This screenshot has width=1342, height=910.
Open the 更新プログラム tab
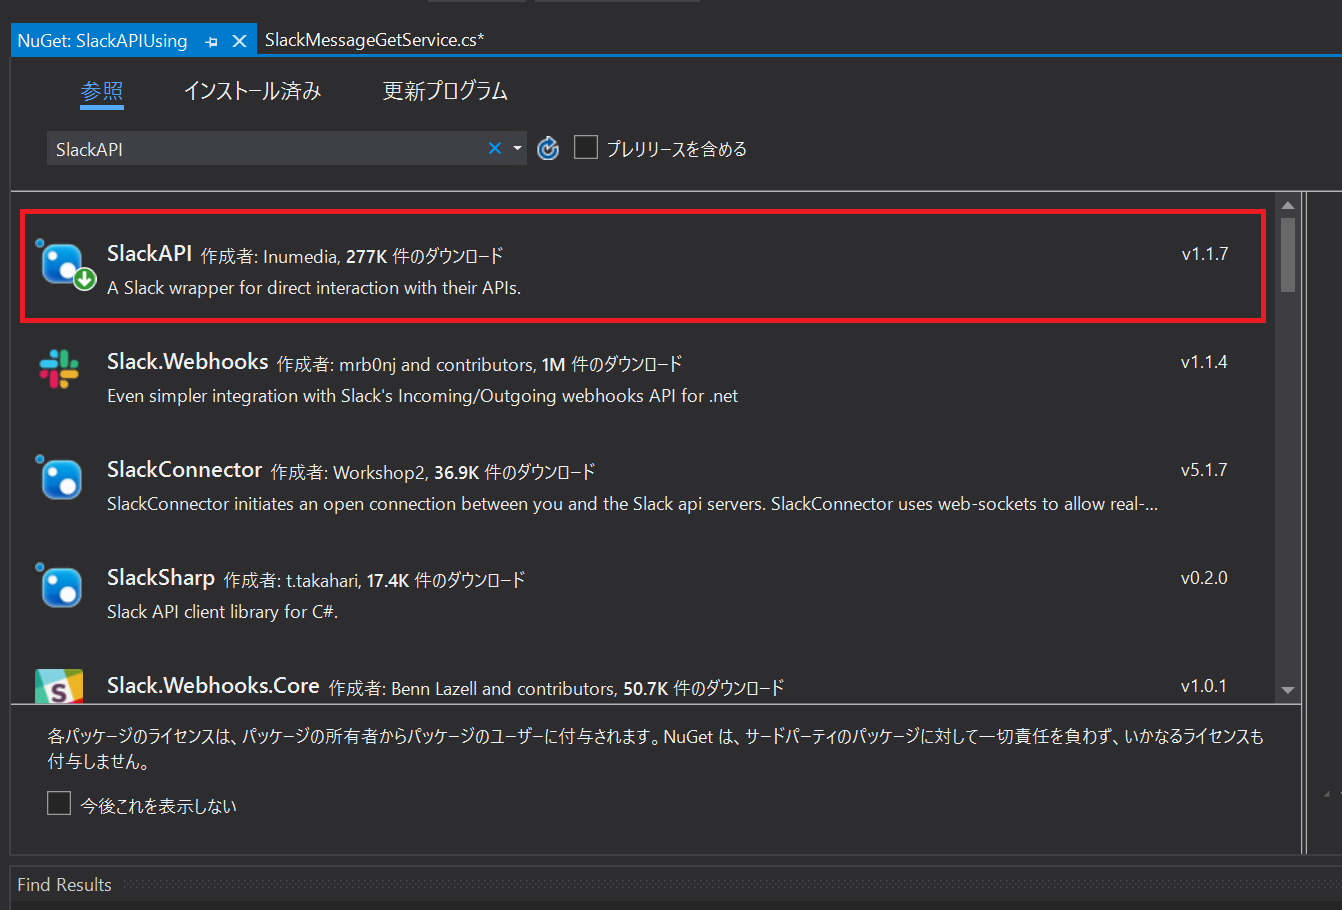444,91
